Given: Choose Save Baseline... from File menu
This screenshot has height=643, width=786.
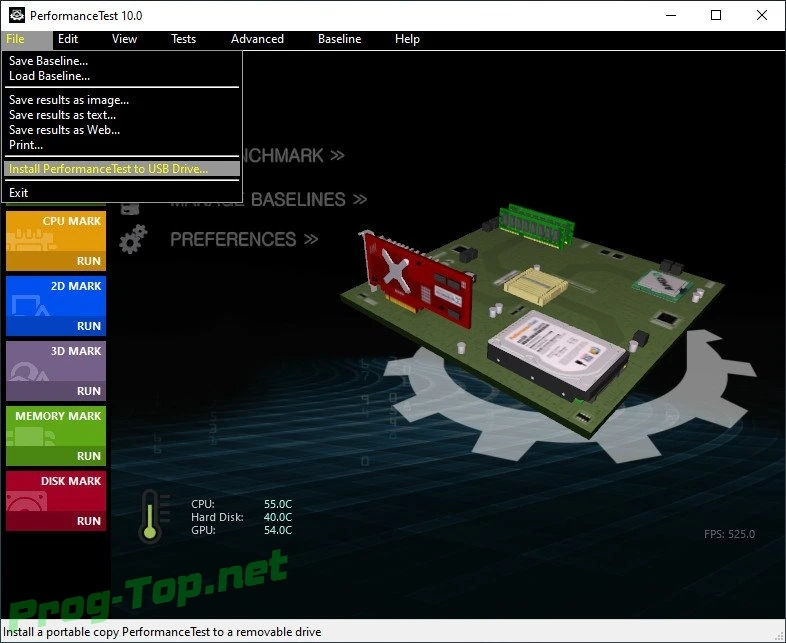Looking at the screenshot, I should pos(121,61).
